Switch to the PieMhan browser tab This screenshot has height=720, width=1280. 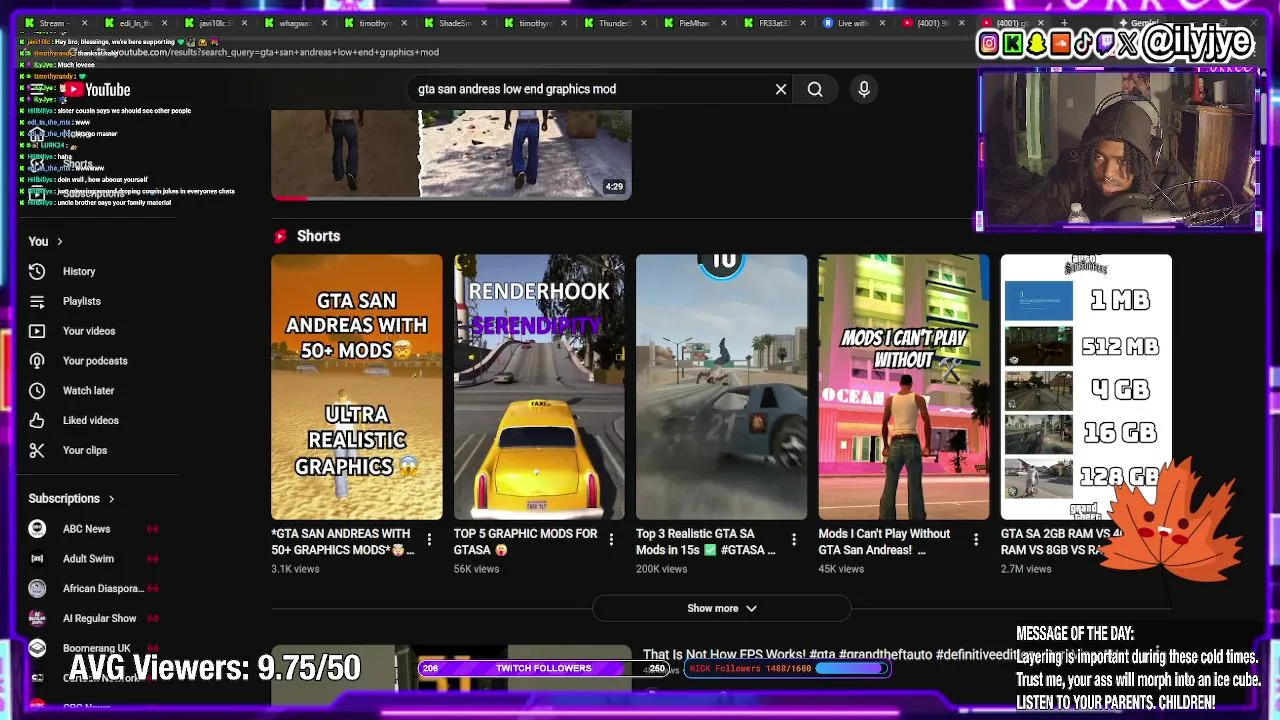695,23
